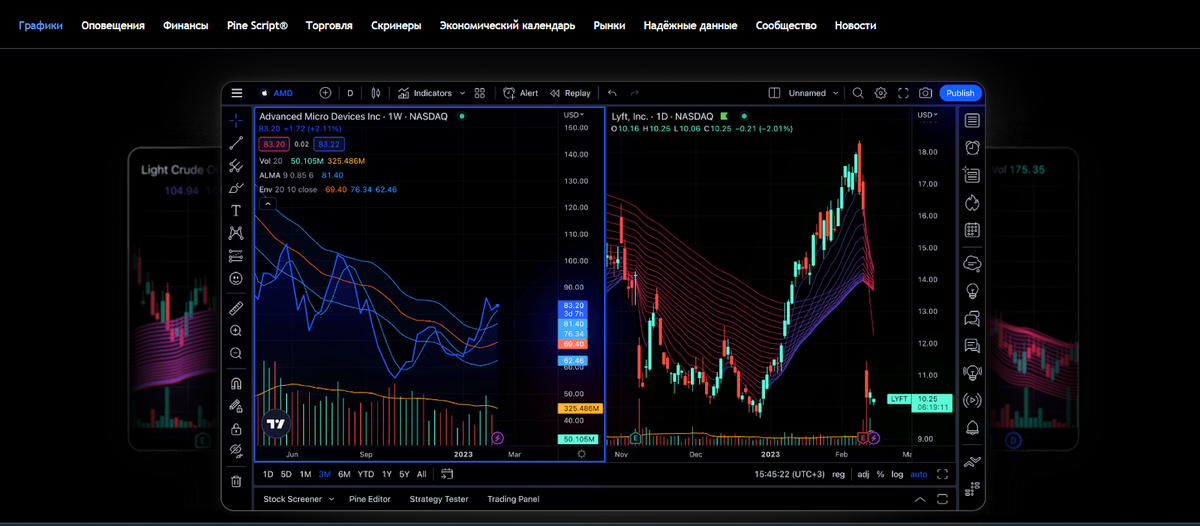Click the zoom out magnifier

click(236, 353)
